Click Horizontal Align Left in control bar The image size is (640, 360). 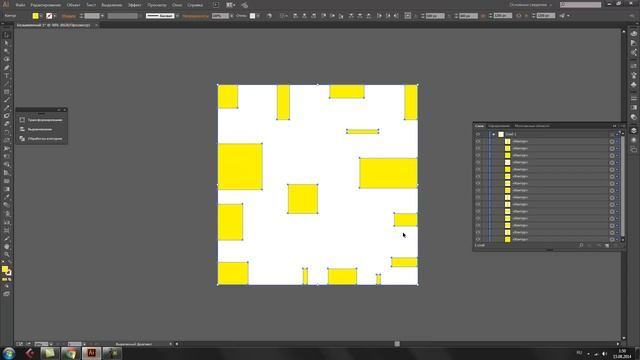click(x=295, y=16)
